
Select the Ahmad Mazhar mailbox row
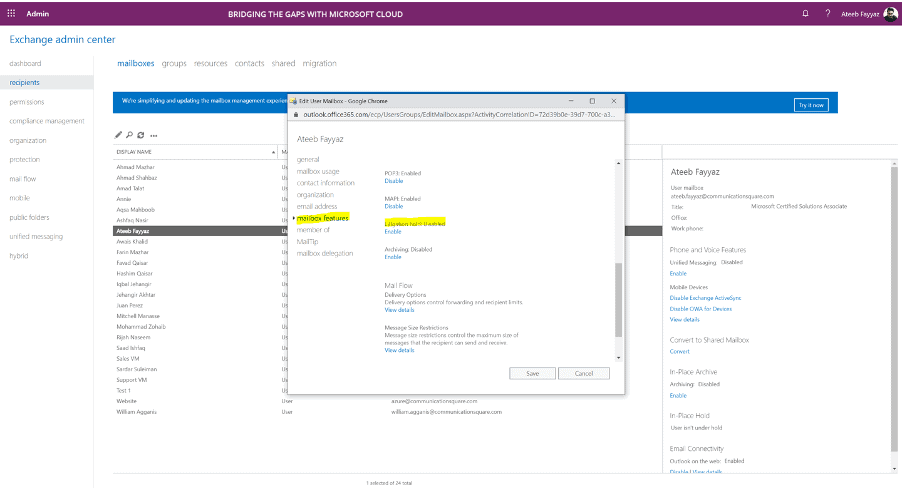tap(387, 167)
